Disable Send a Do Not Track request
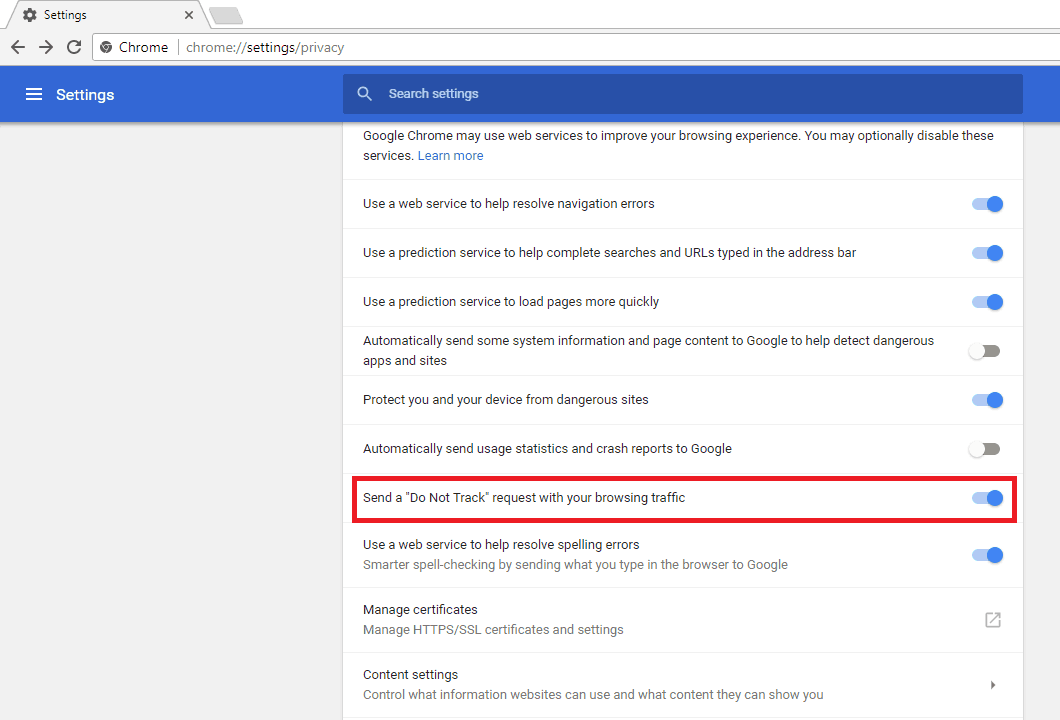 [x=987, y=498]
